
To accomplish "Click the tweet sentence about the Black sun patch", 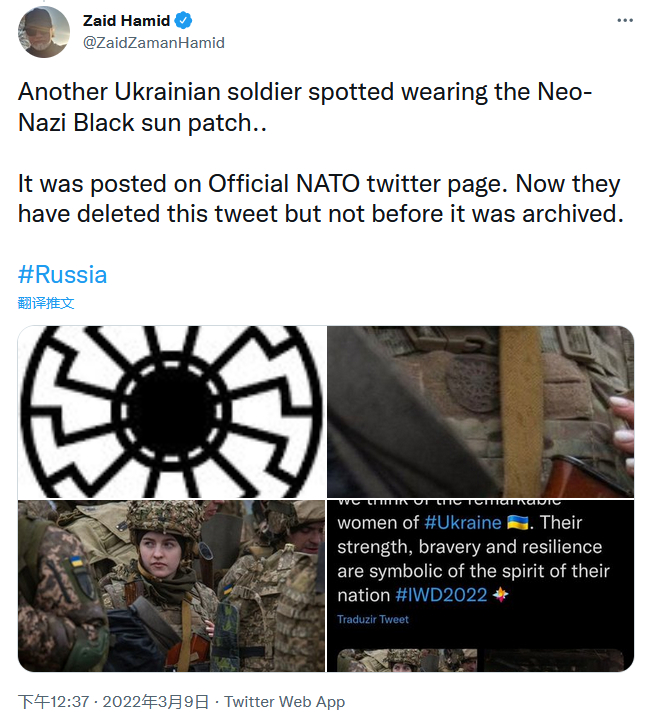I will point(305,107).
